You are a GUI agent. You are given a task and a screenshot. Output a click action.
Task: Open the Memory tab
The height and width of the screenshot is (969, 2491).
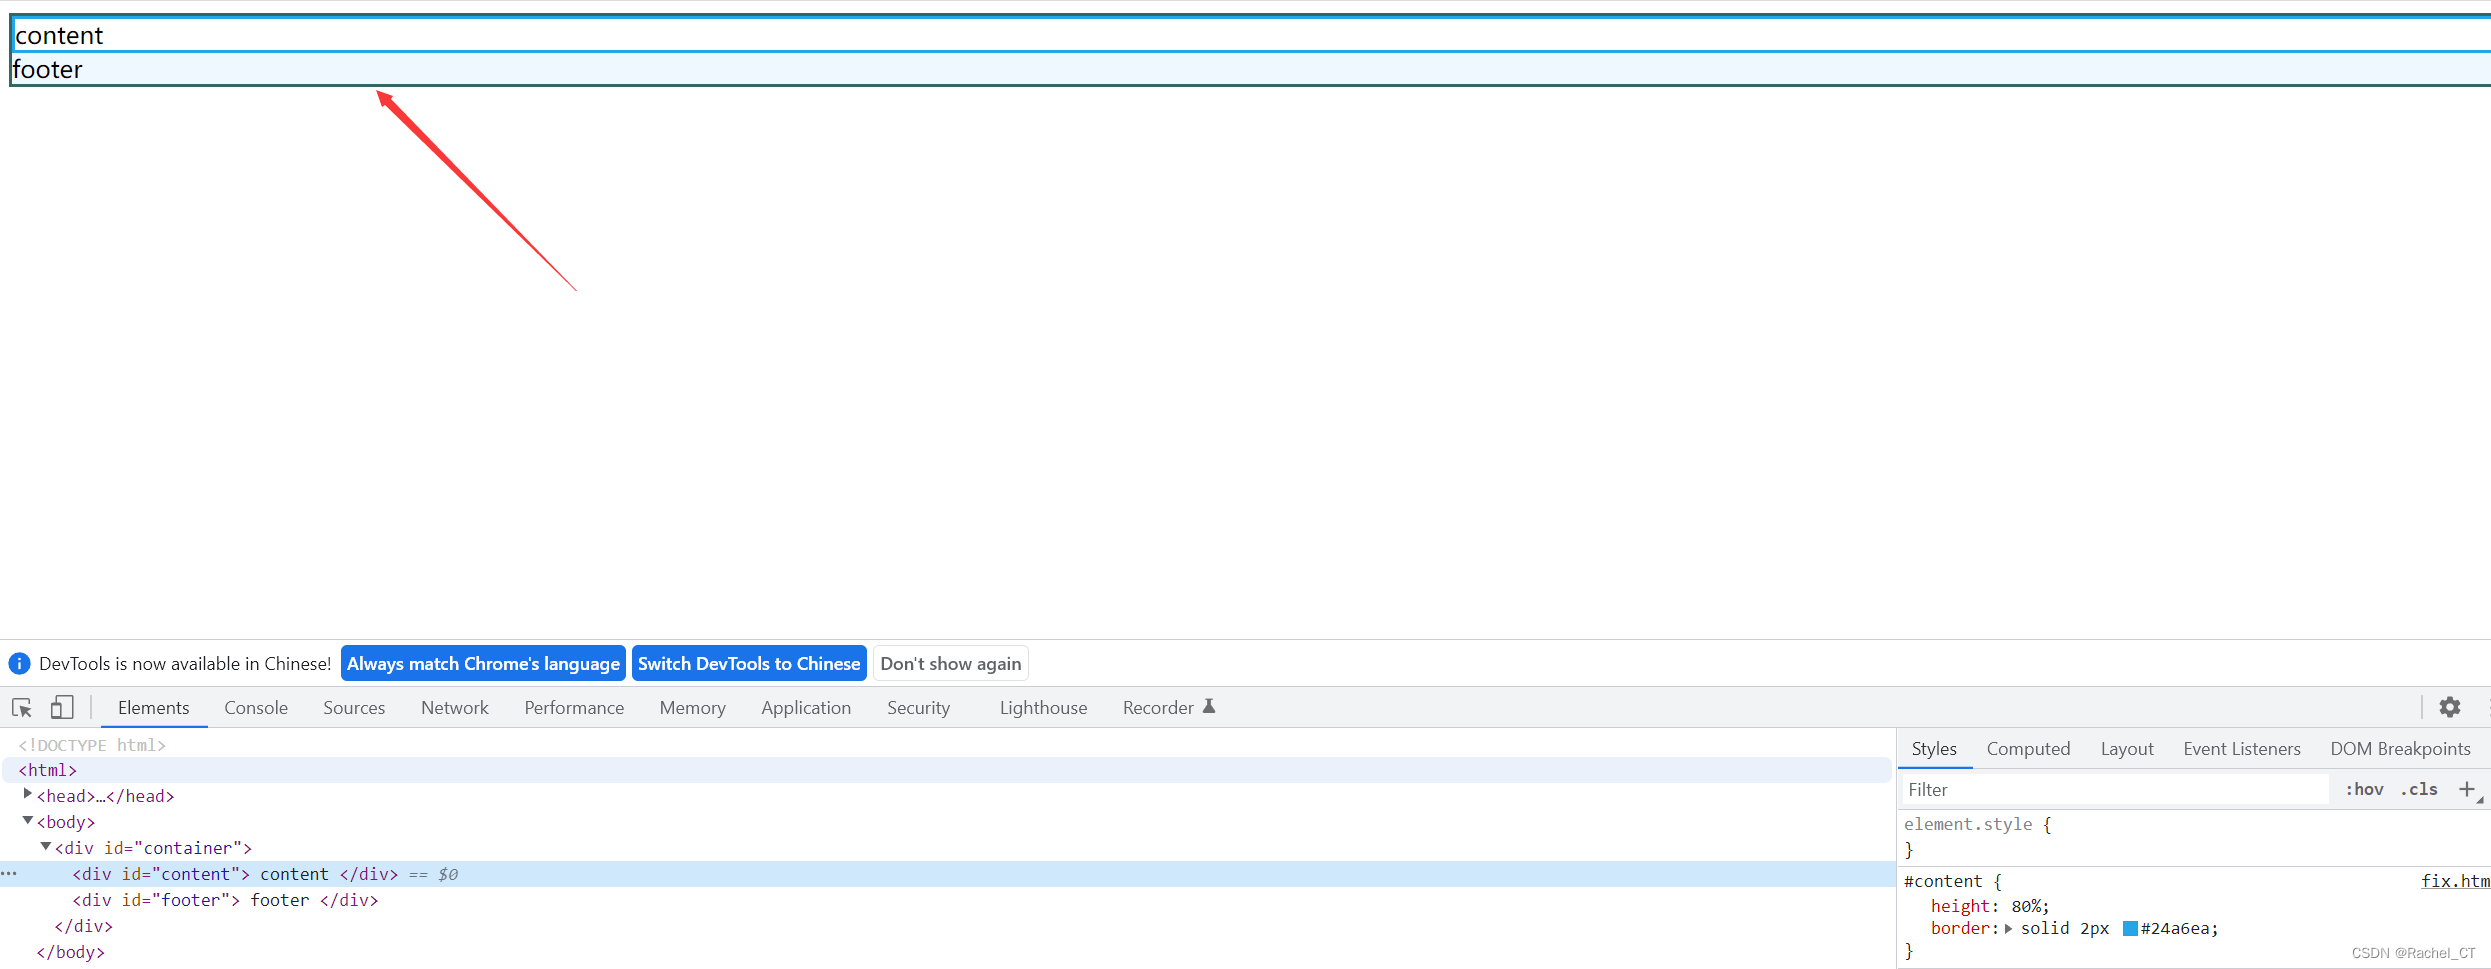[692, 708]
